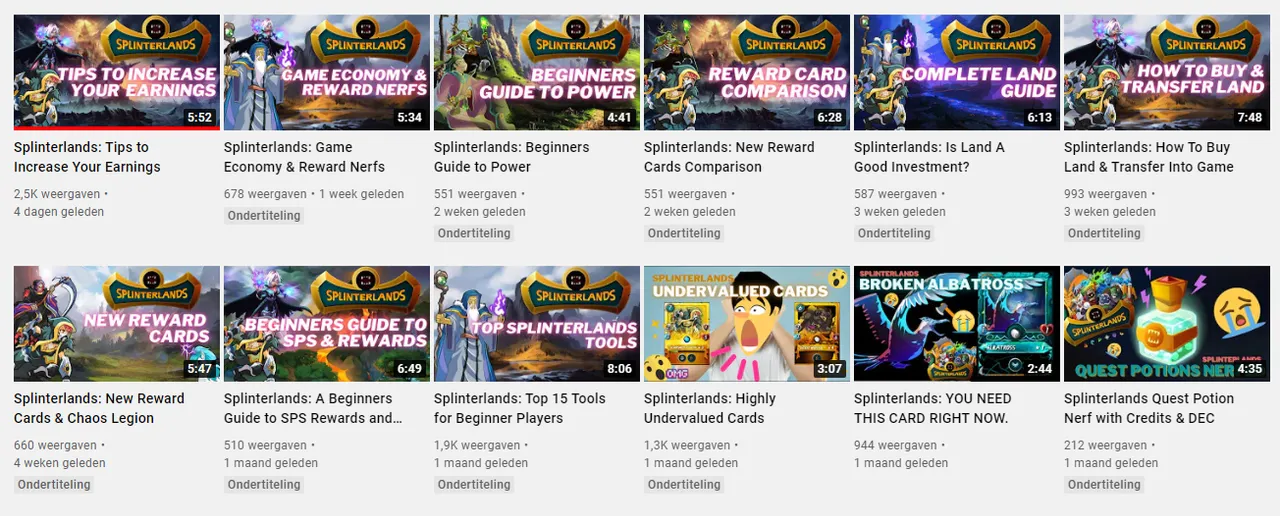The image size is (1280, 516).
Task: Open the 'Broken Albatross' video thumbnail
Action: pyautogui.click(x=957, y=324)
